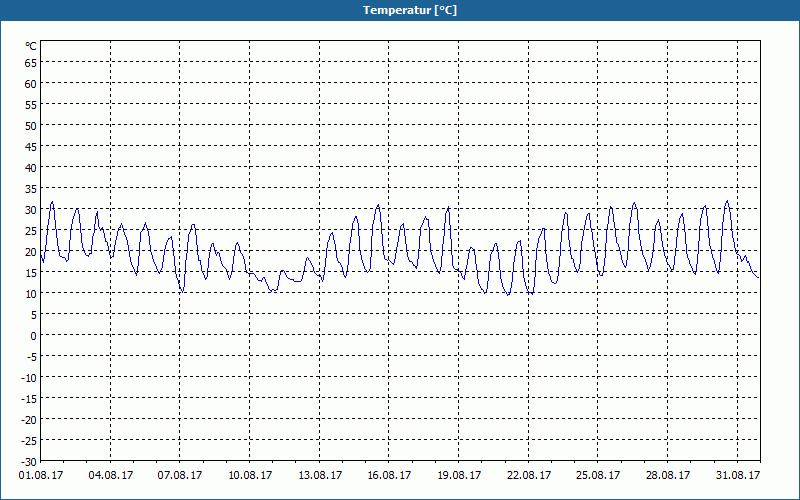Viewport: 800px width, 500px height.
Task: Click the 0 value on temperature axis
Action: 34,336
